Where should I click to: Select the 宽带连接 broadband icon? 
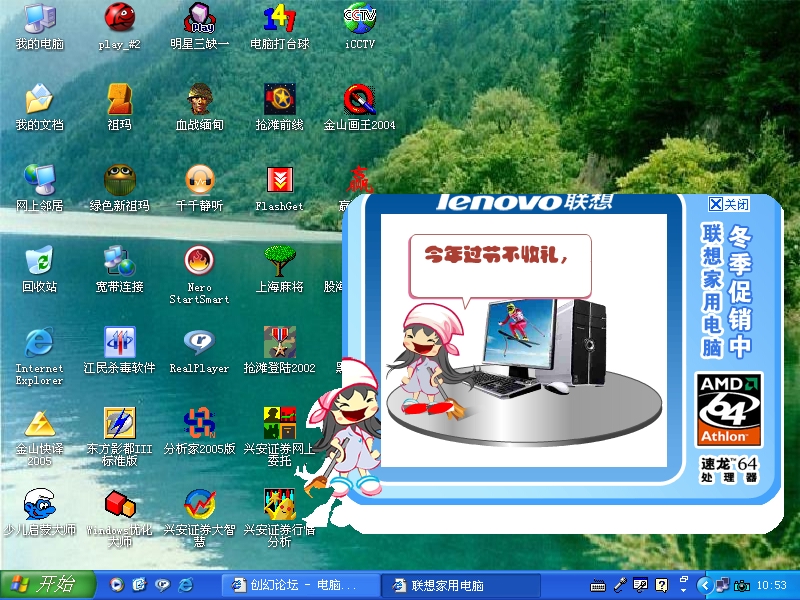[119, 269]
